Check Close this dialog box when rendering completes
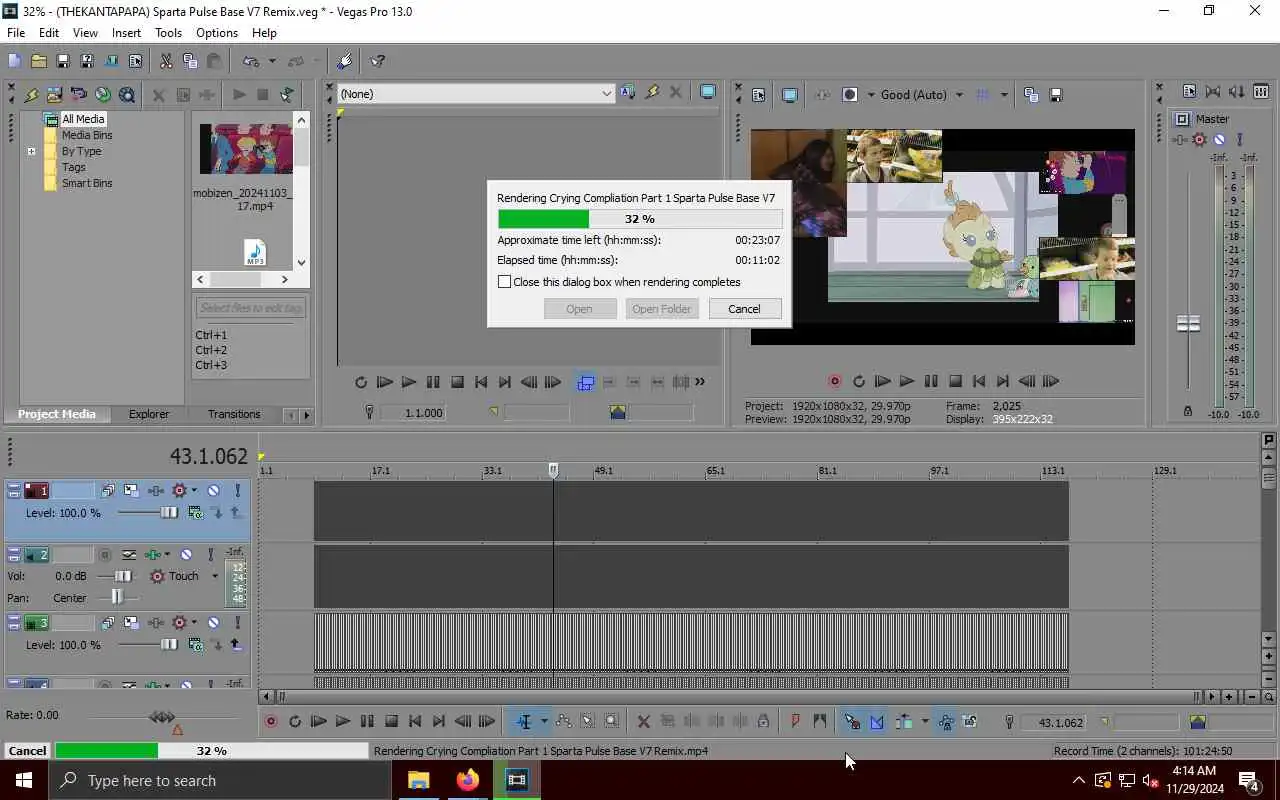Screen dimensions: 1280x800 tap(505, 282)
